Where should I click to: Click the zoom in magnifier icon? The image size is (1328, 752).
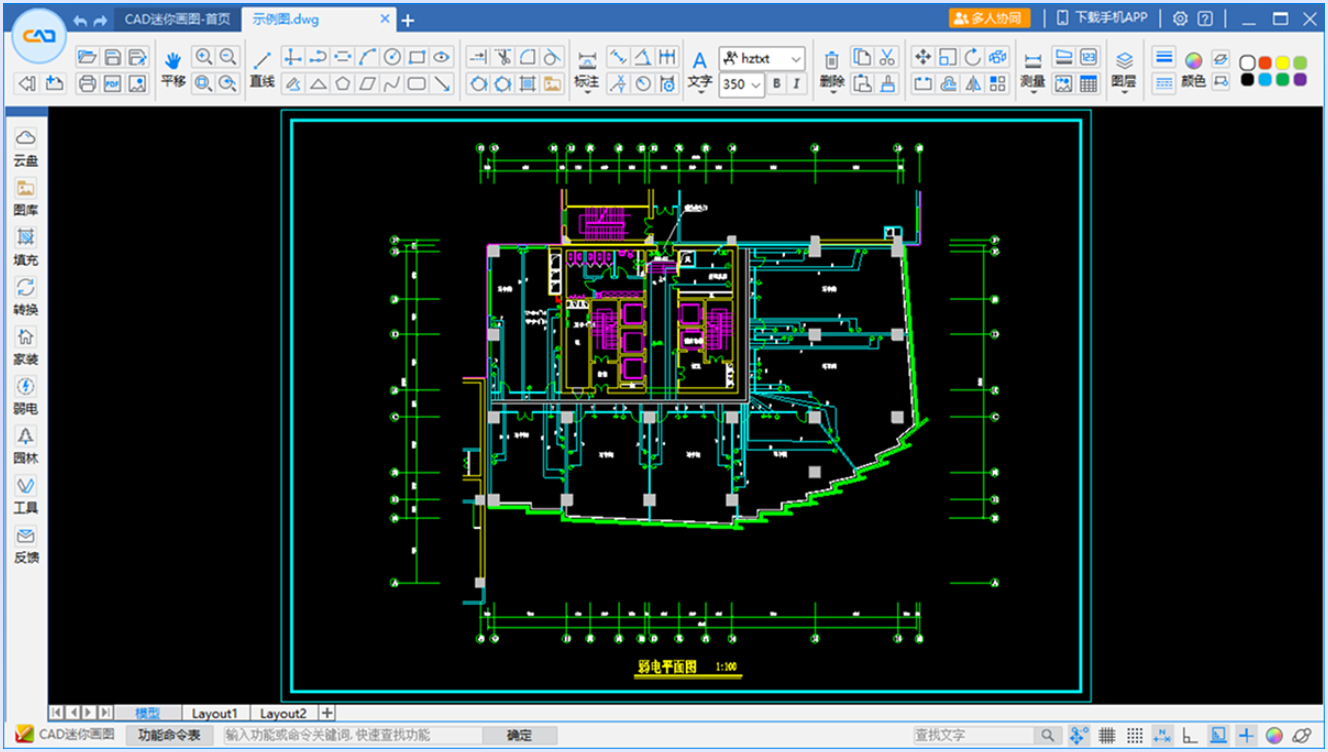point(204,58)
